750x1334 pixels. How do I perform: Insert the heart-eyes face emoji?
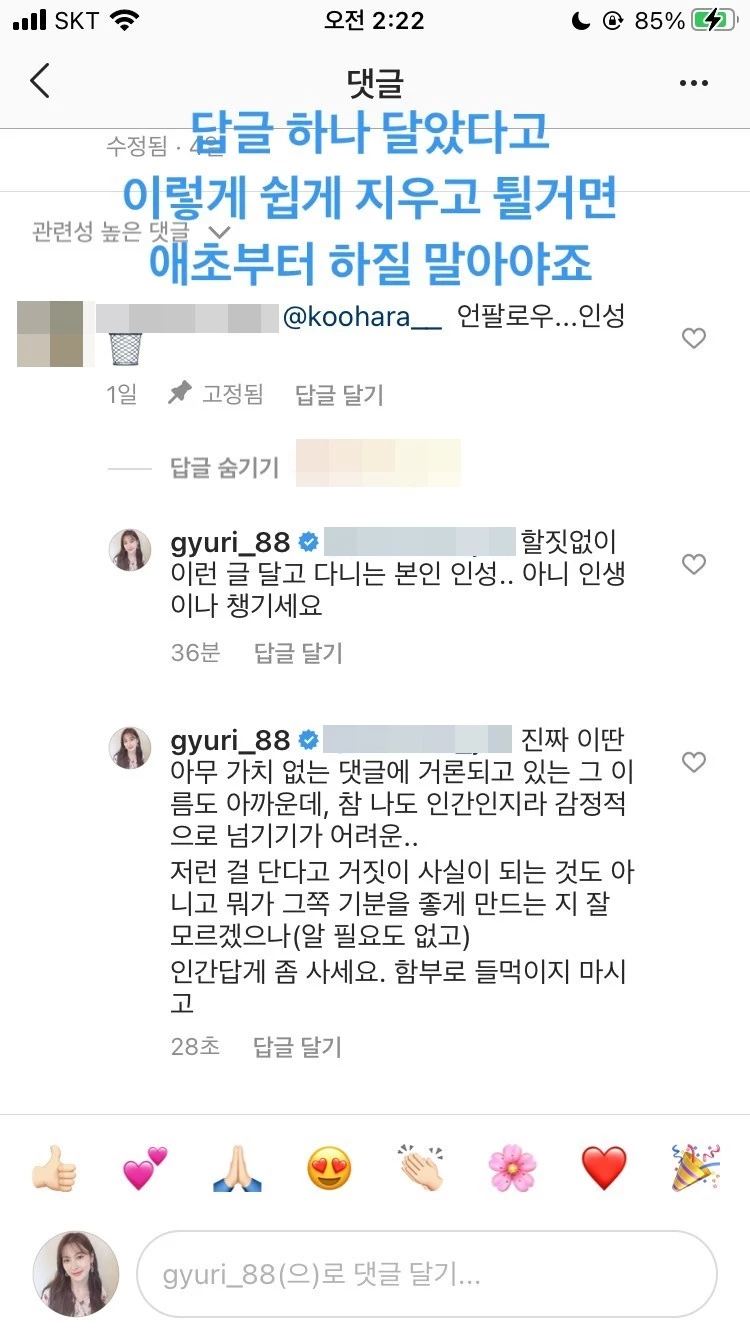click(329, 1168)
